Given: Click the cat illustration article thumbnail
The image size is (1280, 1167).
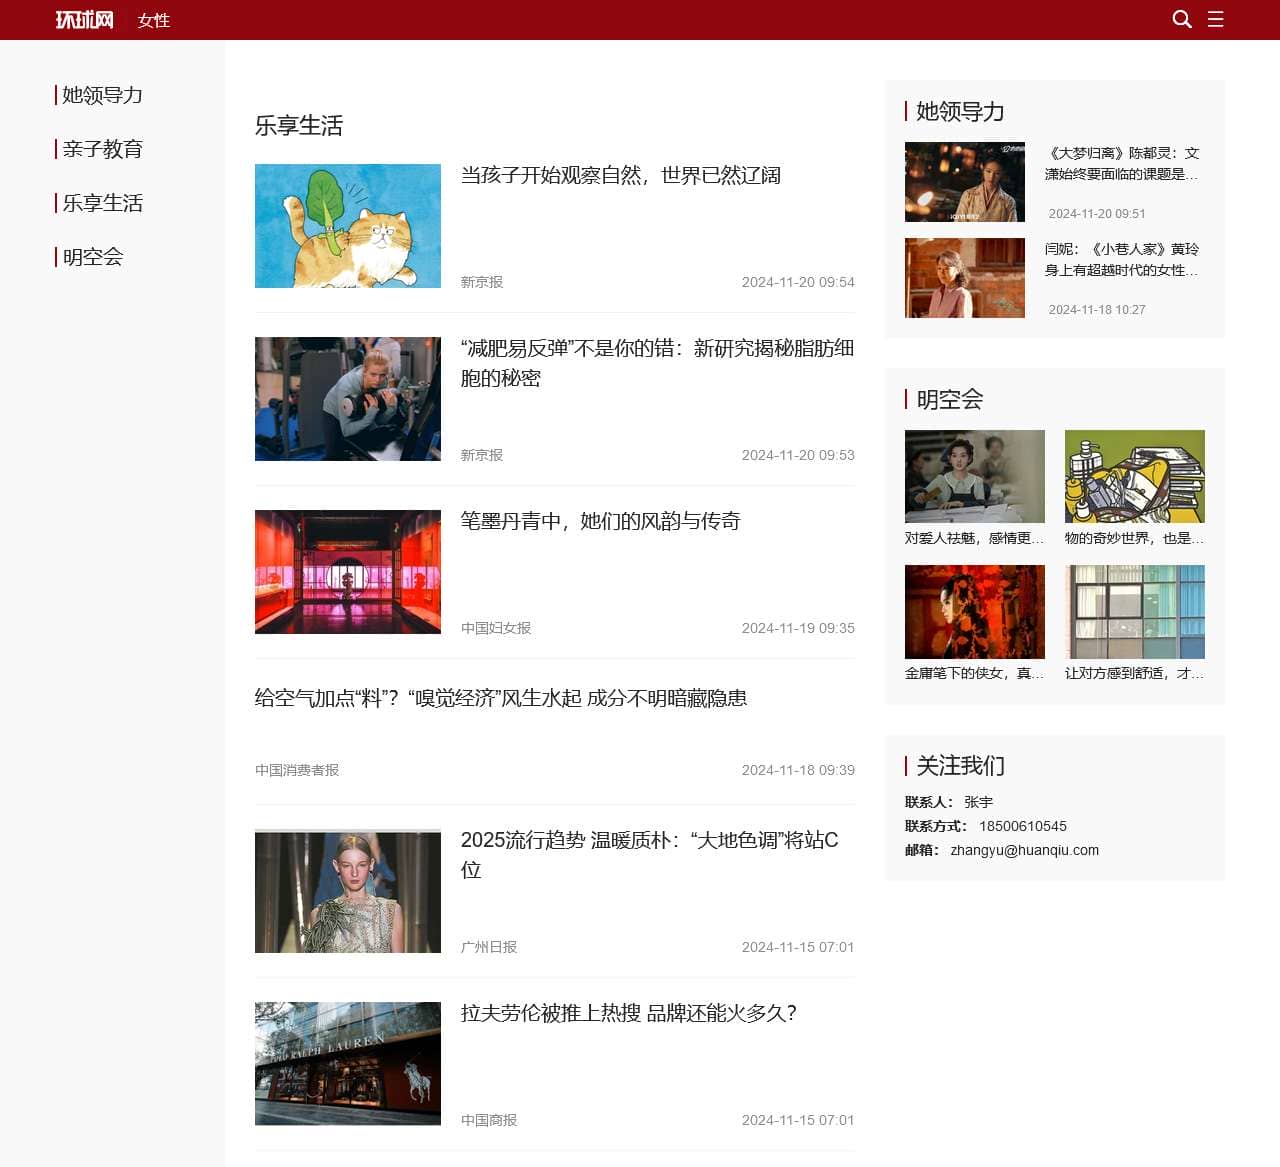Looking at the screenshot, I should pyautogui.click(x=347, y=225).
